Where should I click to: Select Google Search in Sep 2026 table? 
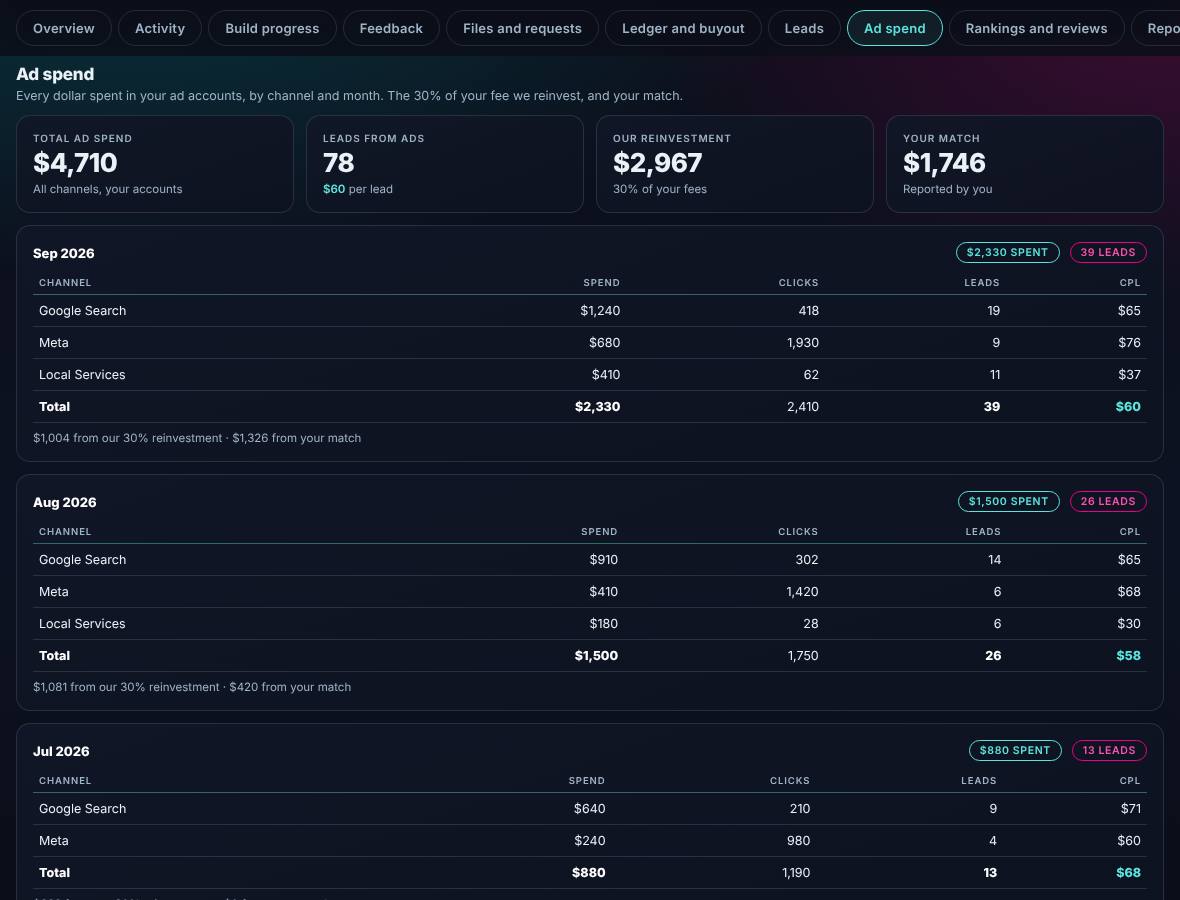pyautogui.click(x=590, y=311)
